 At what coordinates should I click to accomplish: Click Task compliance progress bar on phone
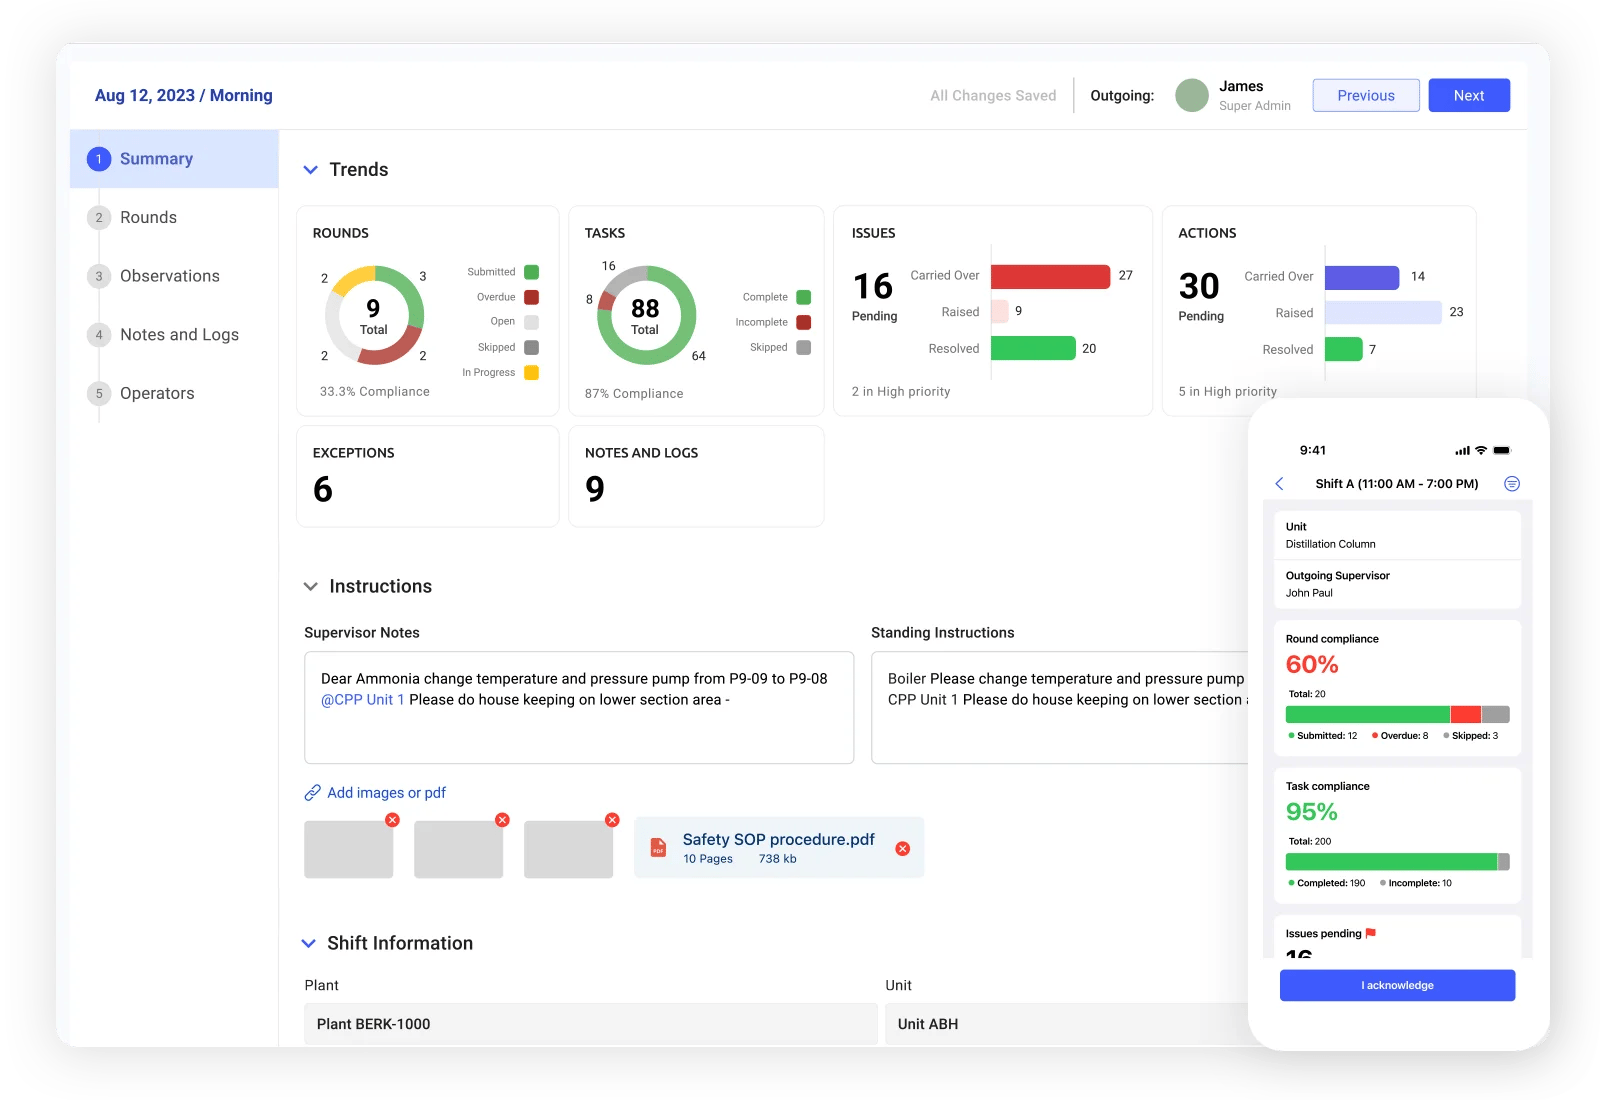(x=1397, y=862)
